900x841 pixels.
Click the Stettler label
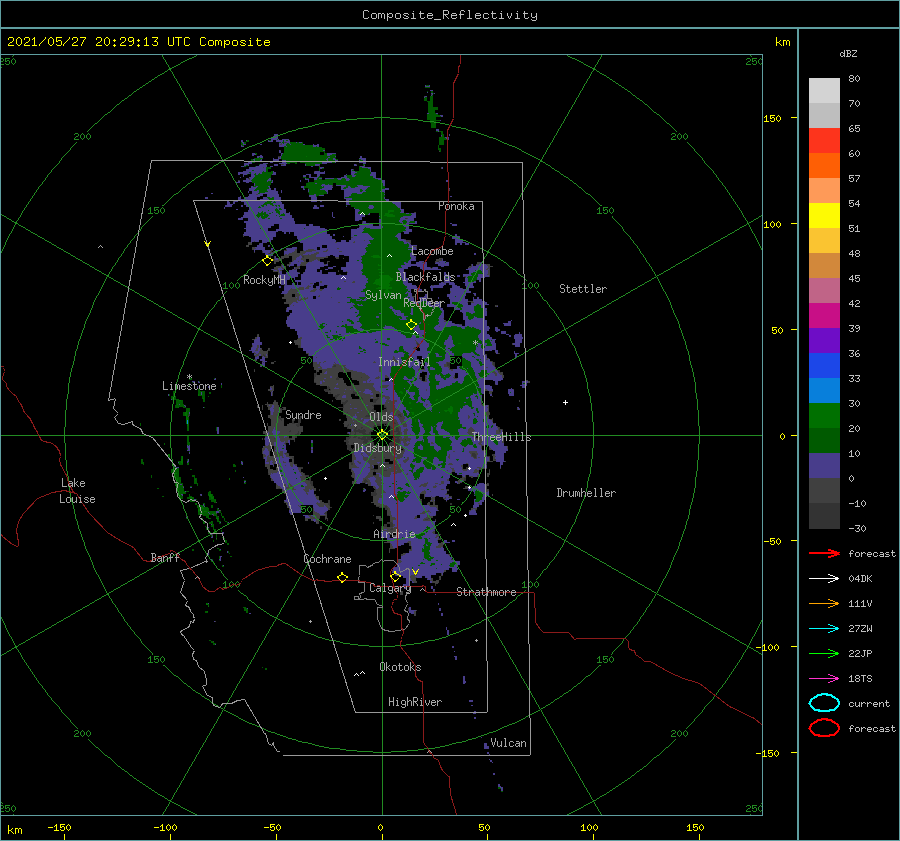coord(583,289)
